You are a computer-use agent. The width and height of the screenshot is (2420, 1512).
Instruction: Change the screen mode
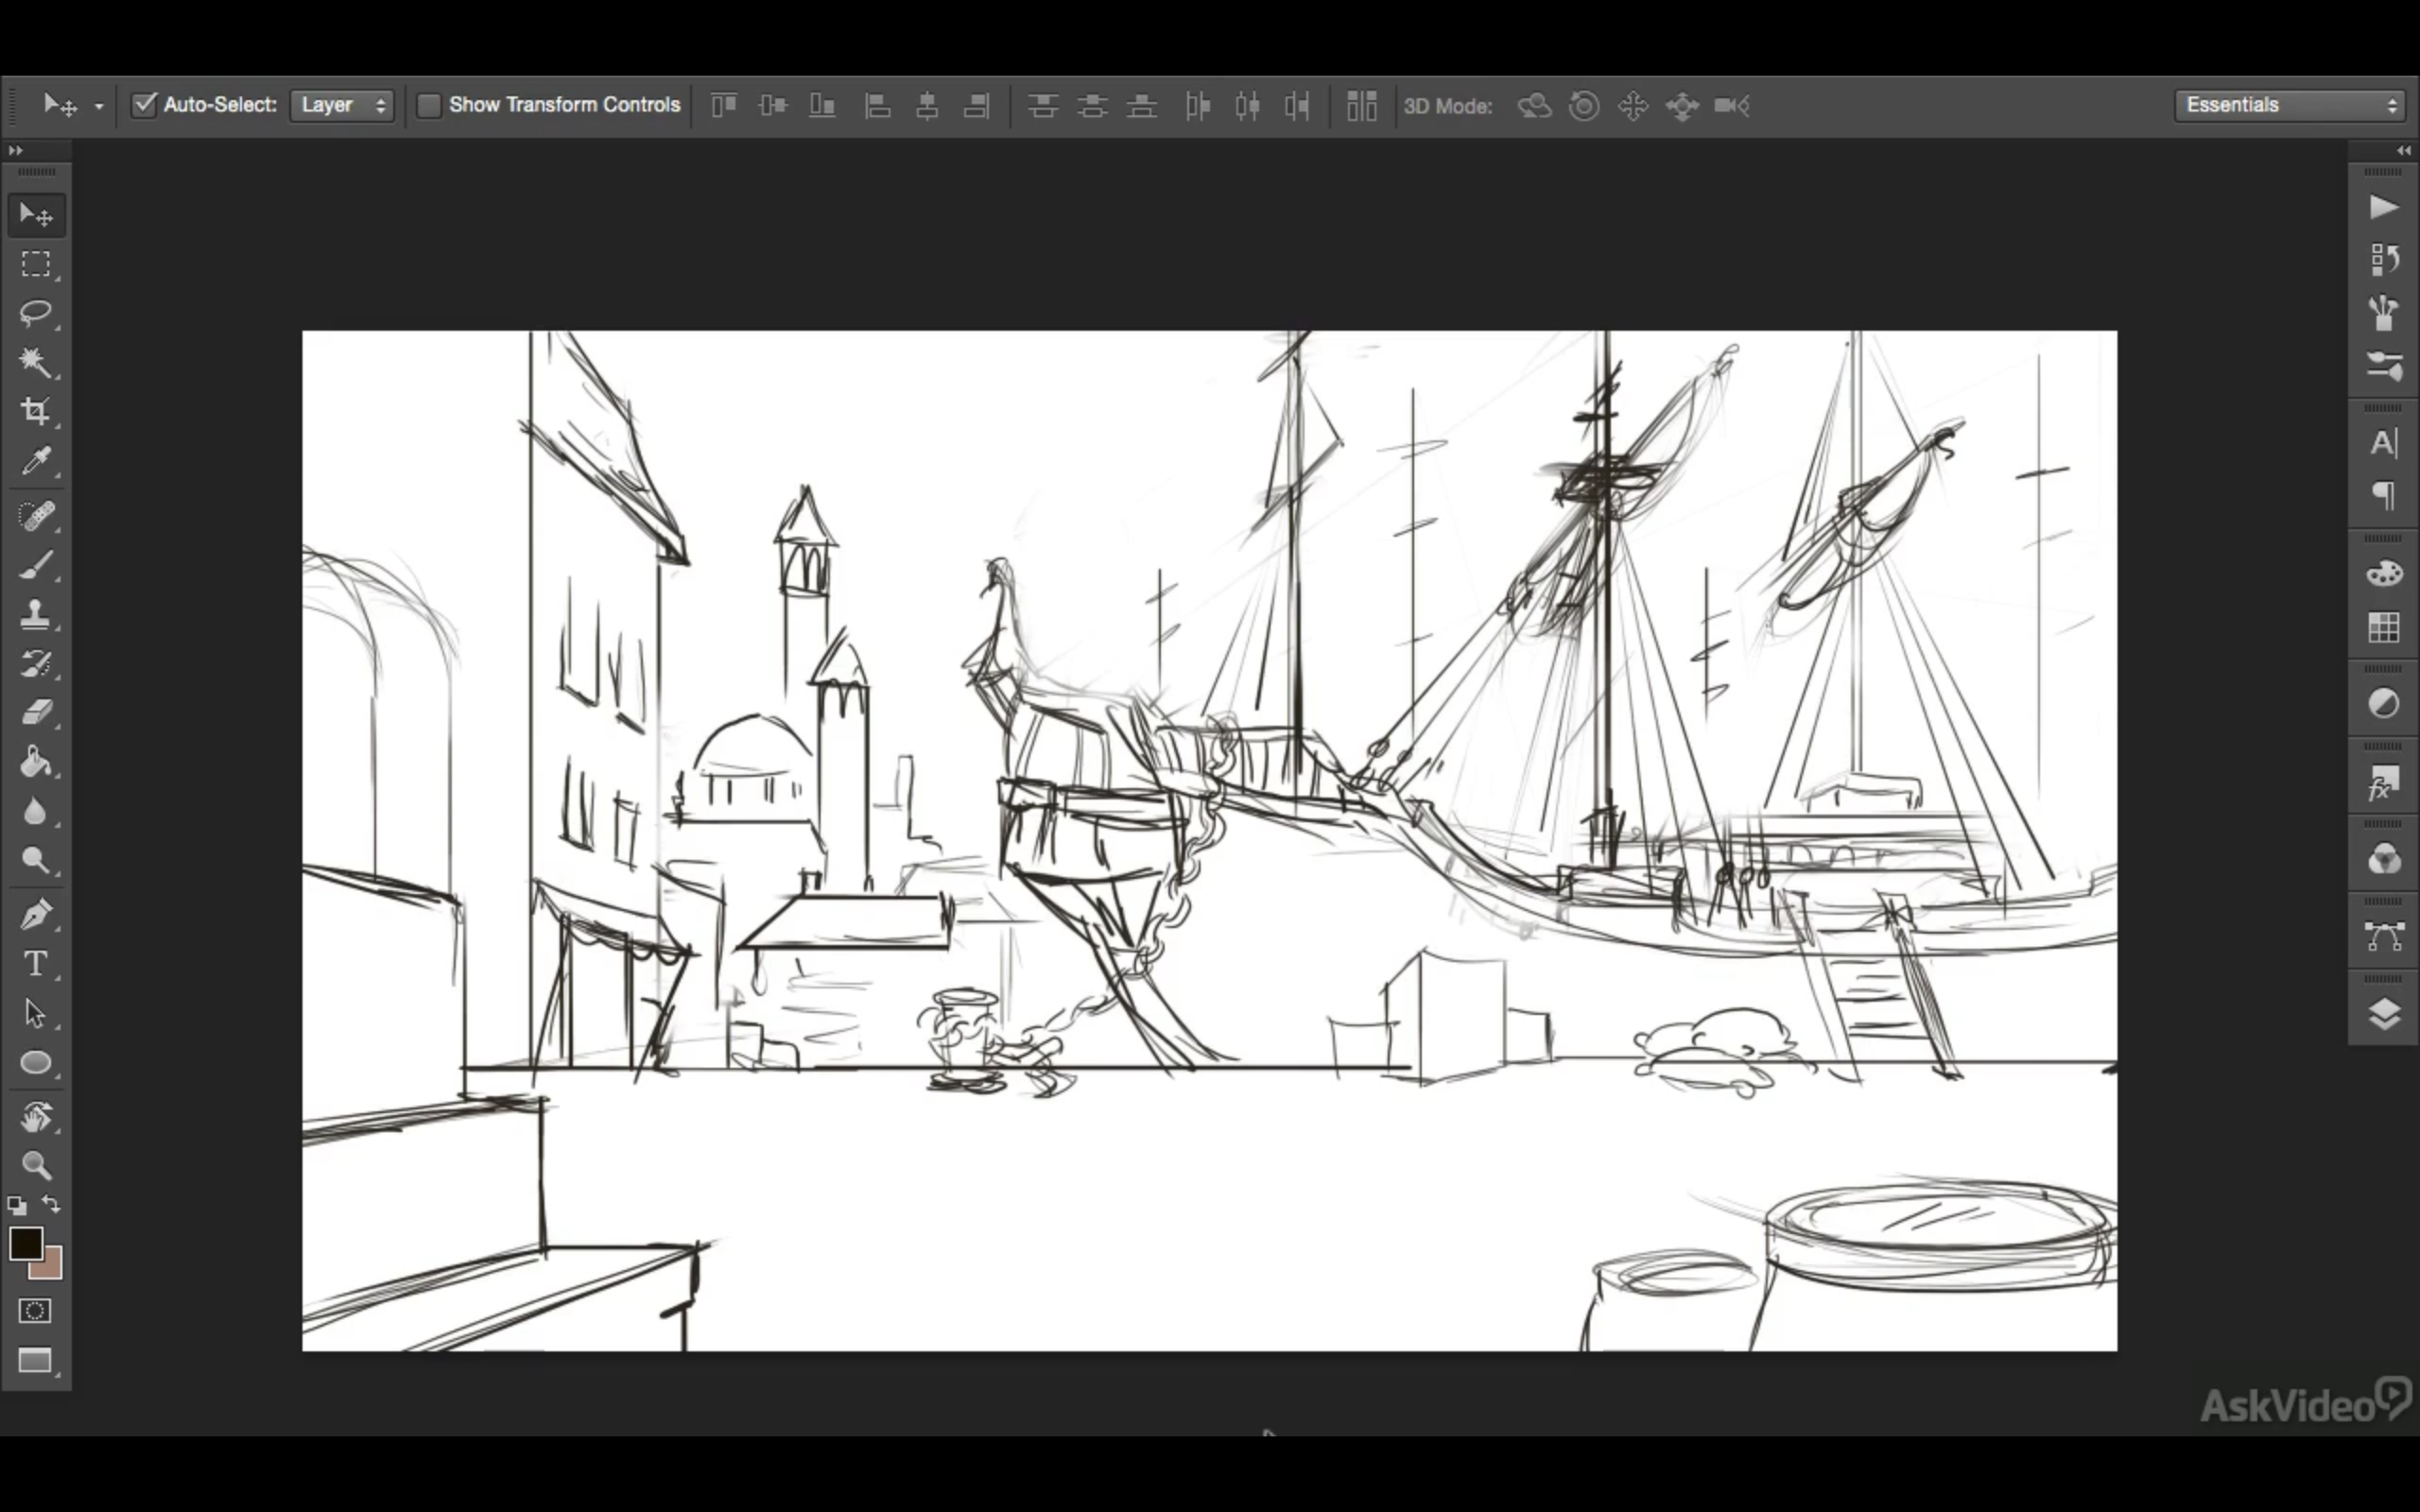[x=35, y=1361]
